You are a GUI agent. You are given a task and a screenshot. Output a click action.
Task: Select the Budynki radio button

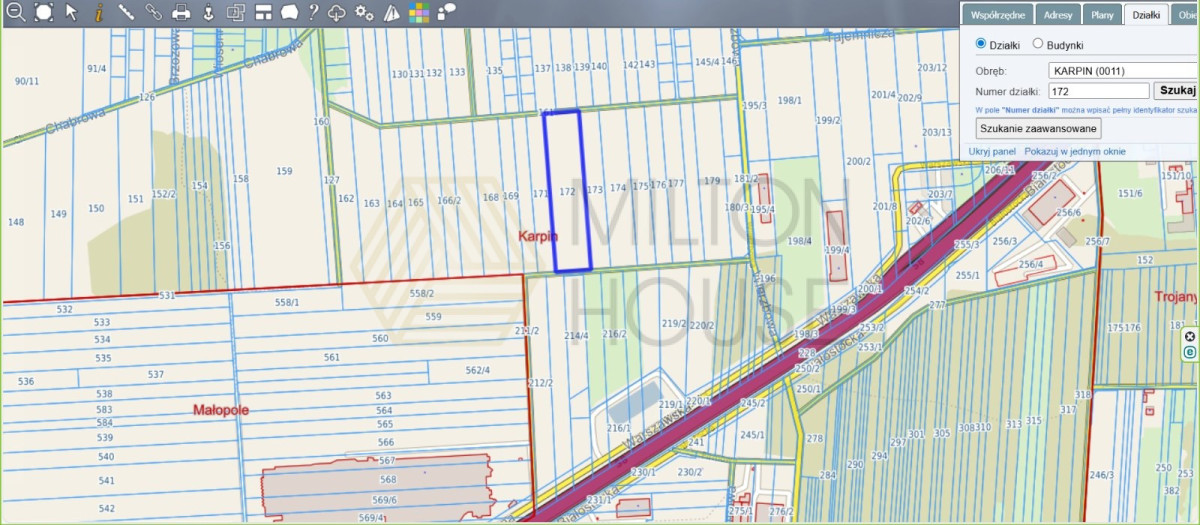tap(1038, 44)
